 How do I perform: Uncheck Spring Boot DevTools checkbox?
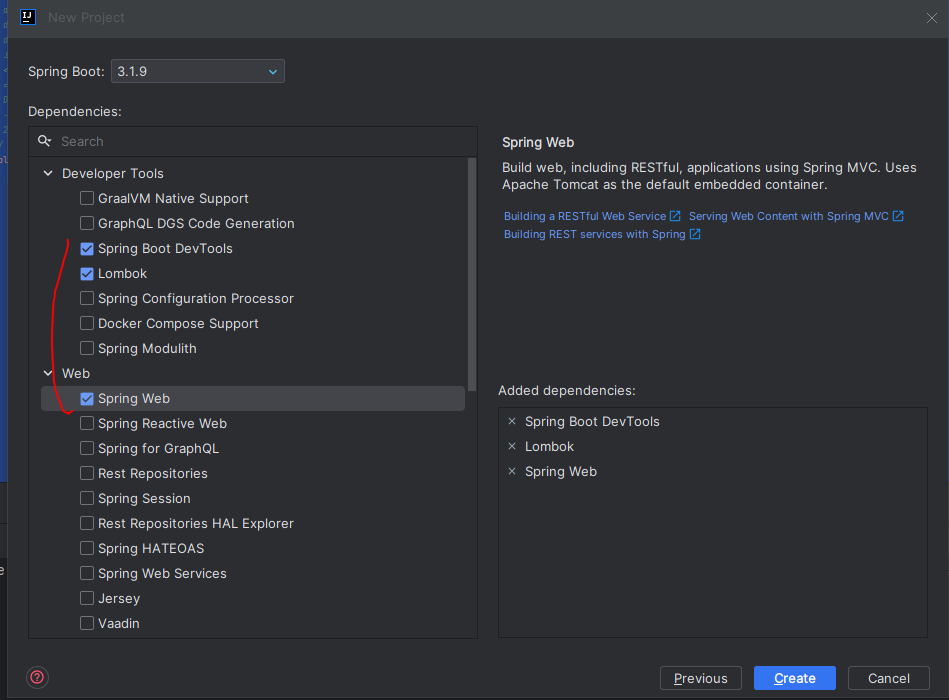click(x=87, y=249)
